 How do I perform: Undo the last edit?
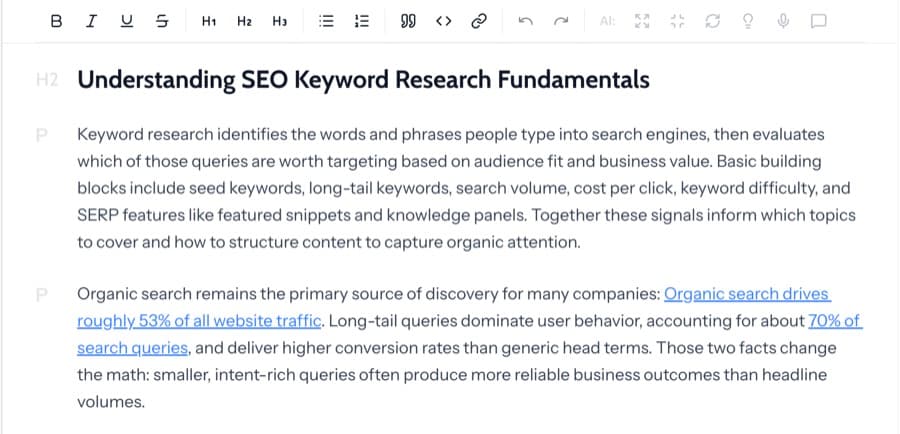click(x=525, y=20)
